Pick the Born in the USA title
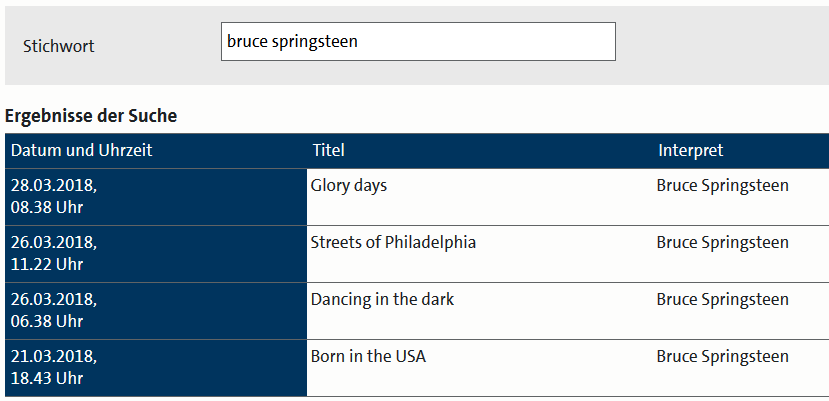The height and width of the screenshot is (401, 829). tap(368, 357)
